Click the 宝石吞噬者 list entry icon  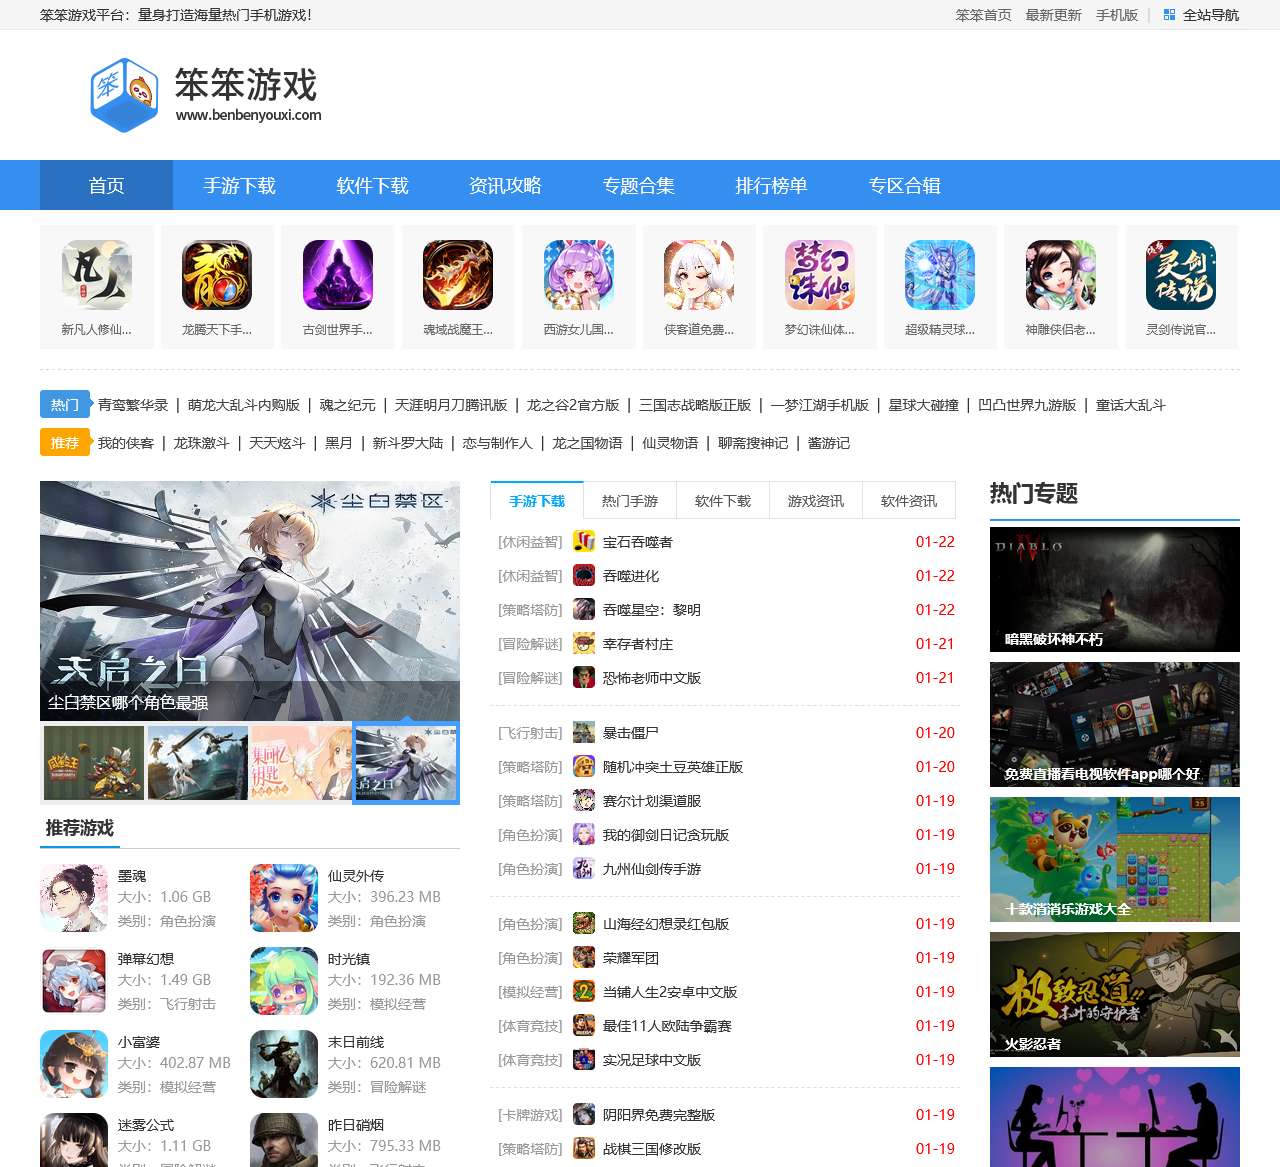coord(583,542)
